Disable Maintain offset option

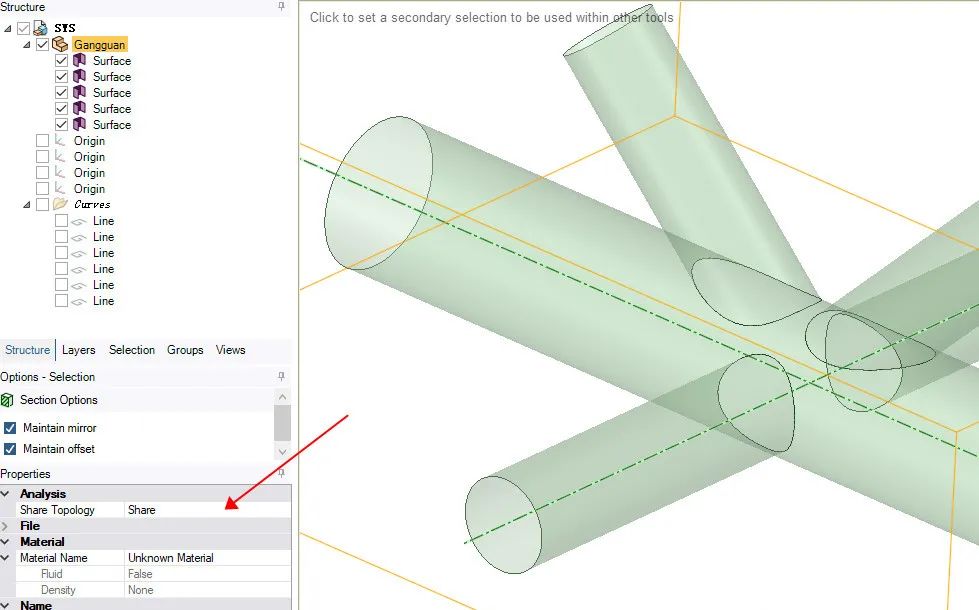10,449
